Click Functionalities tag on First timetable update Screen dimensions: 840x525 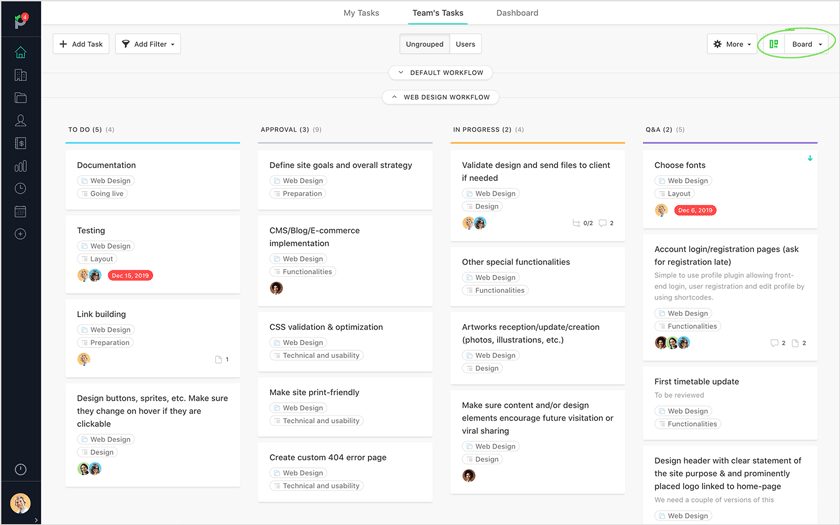[x=687, y=424]
